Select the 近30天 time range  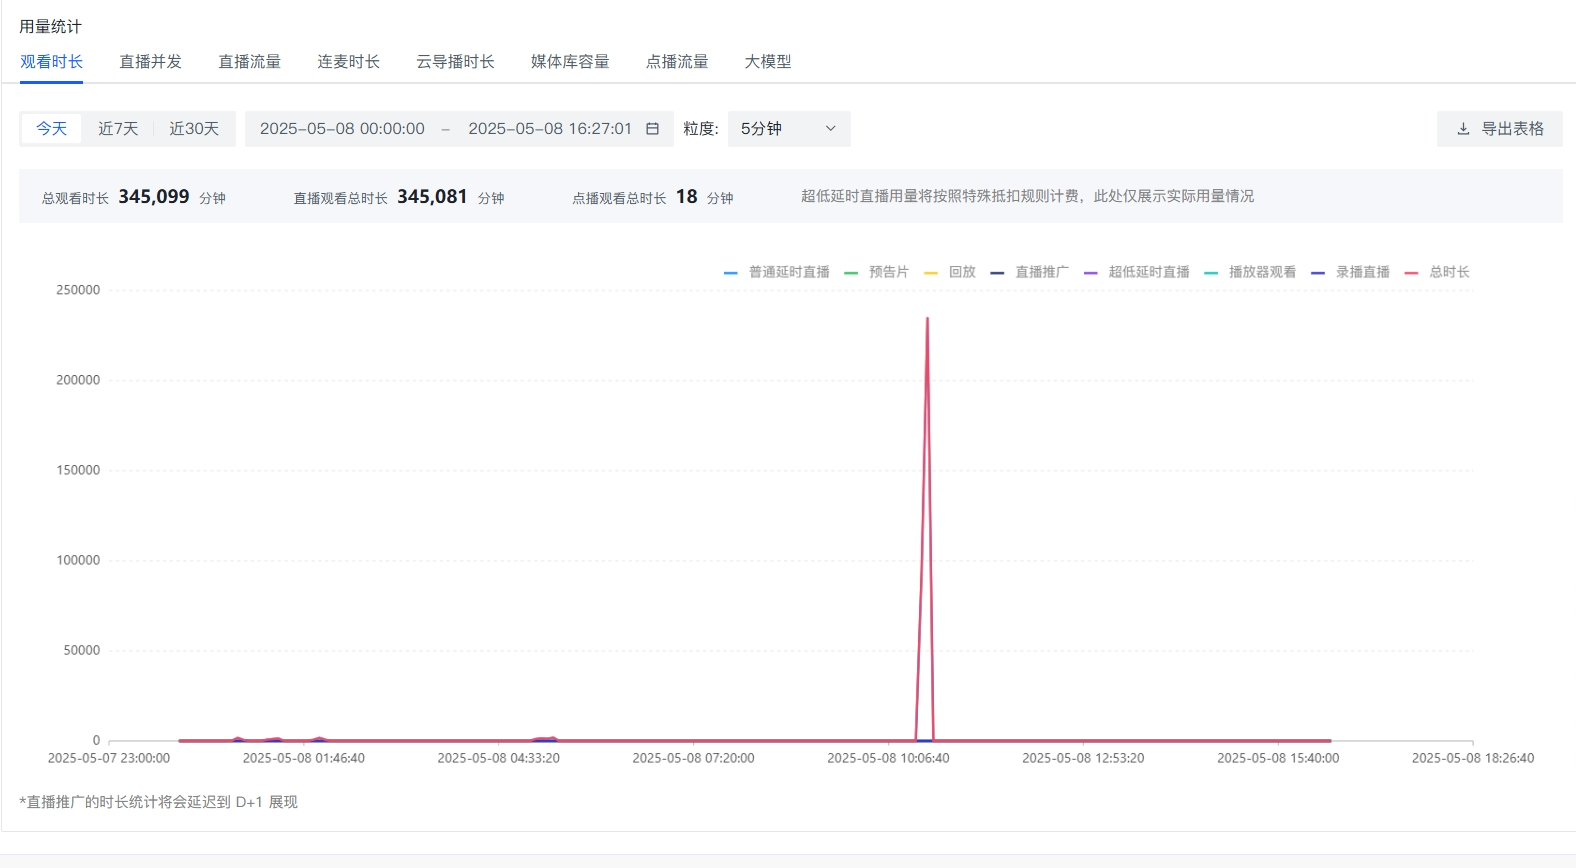point(194,129)
